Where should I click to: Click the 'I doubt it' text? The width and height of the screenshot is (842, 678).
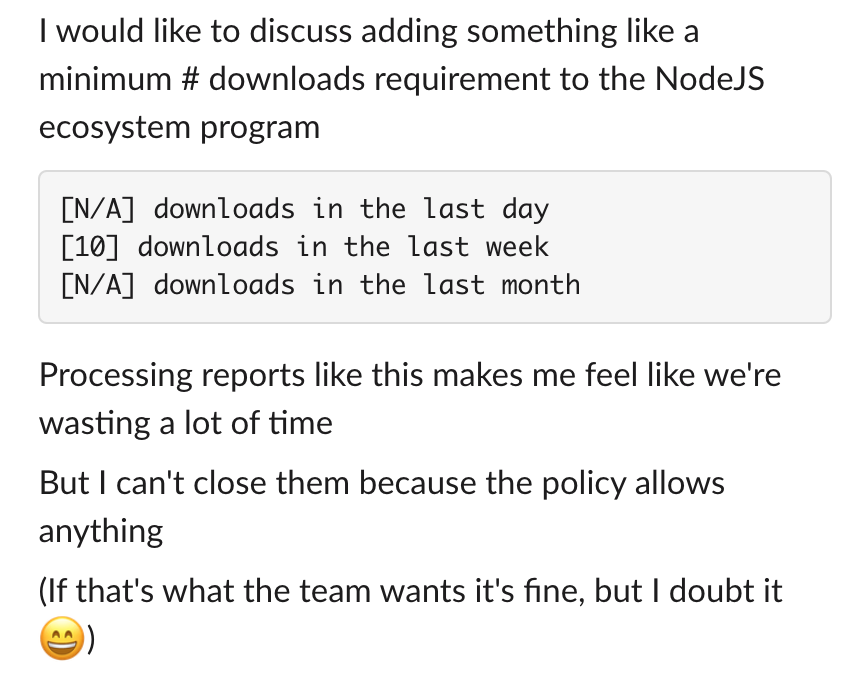(716, 590)
